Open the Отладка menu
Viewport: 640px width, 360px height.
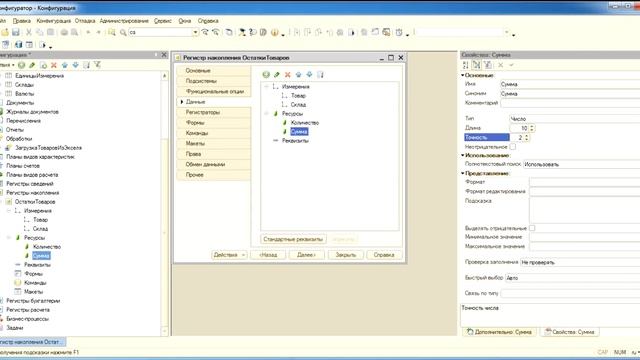[x=85, y=20]
